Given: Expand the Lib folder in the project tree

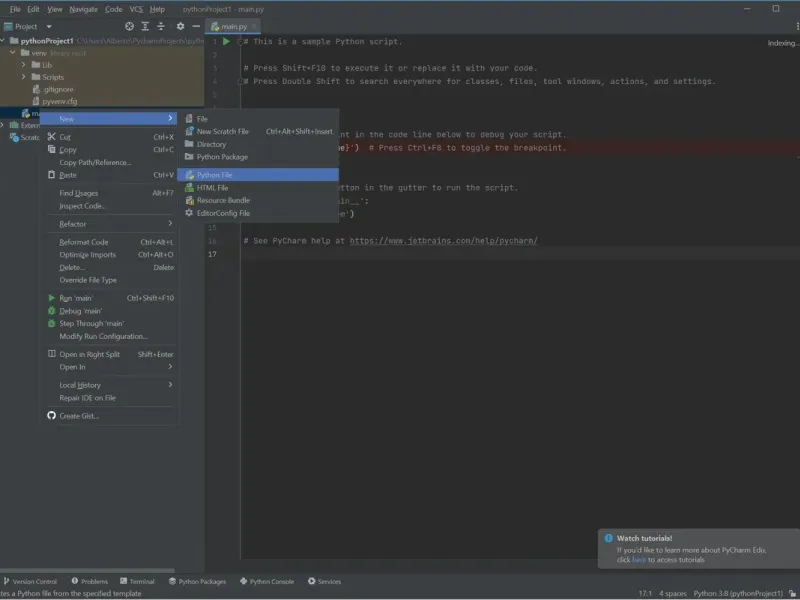Looking at the screenshot, I should coord(24,65).
